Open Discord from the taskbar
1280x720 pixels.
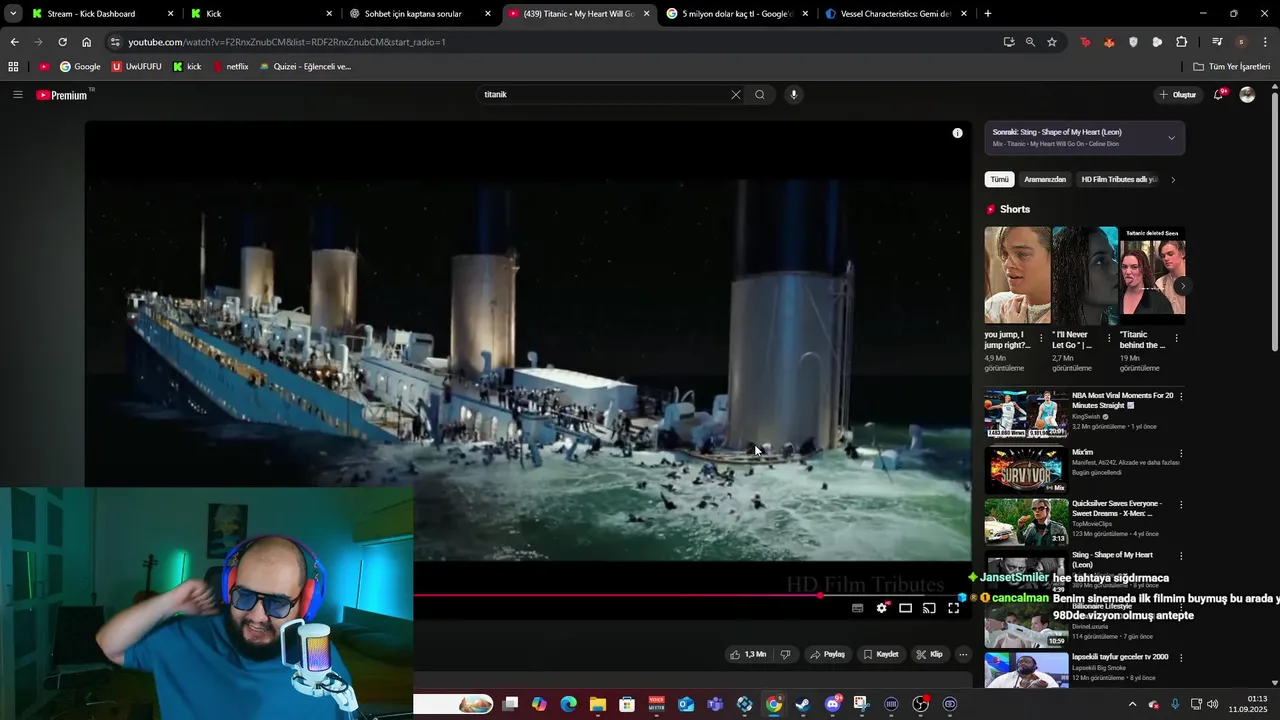pyautogui.click(x=832, y=704)
